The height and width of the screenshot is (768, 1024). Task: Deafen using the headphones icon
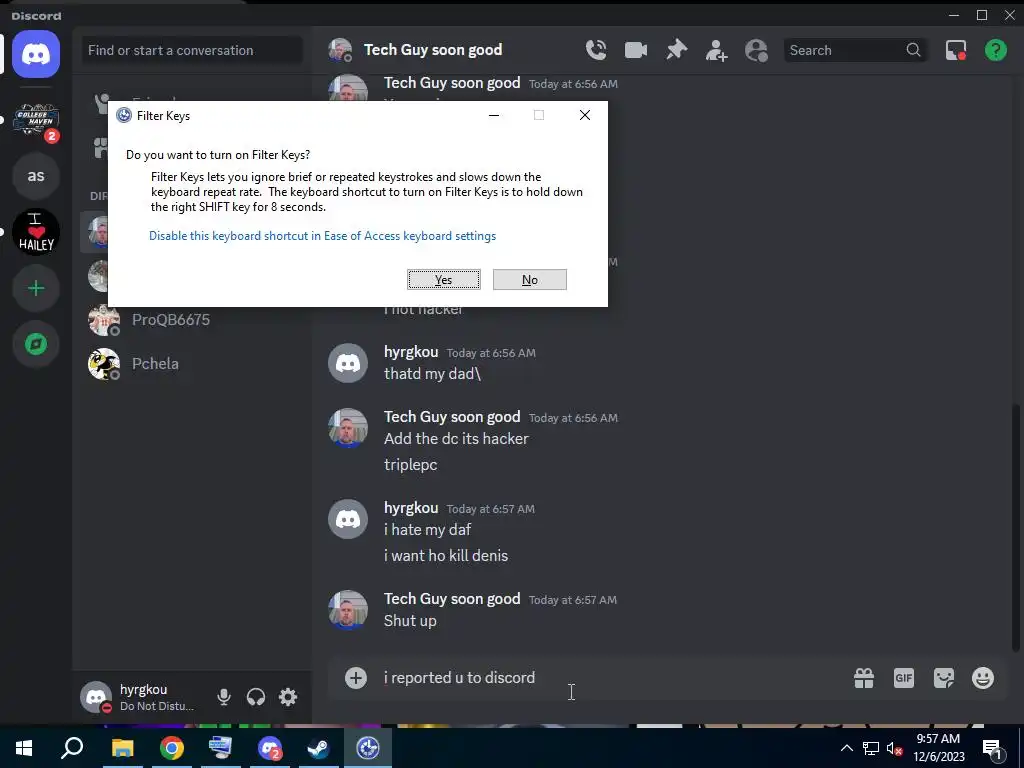click(256, 697)
